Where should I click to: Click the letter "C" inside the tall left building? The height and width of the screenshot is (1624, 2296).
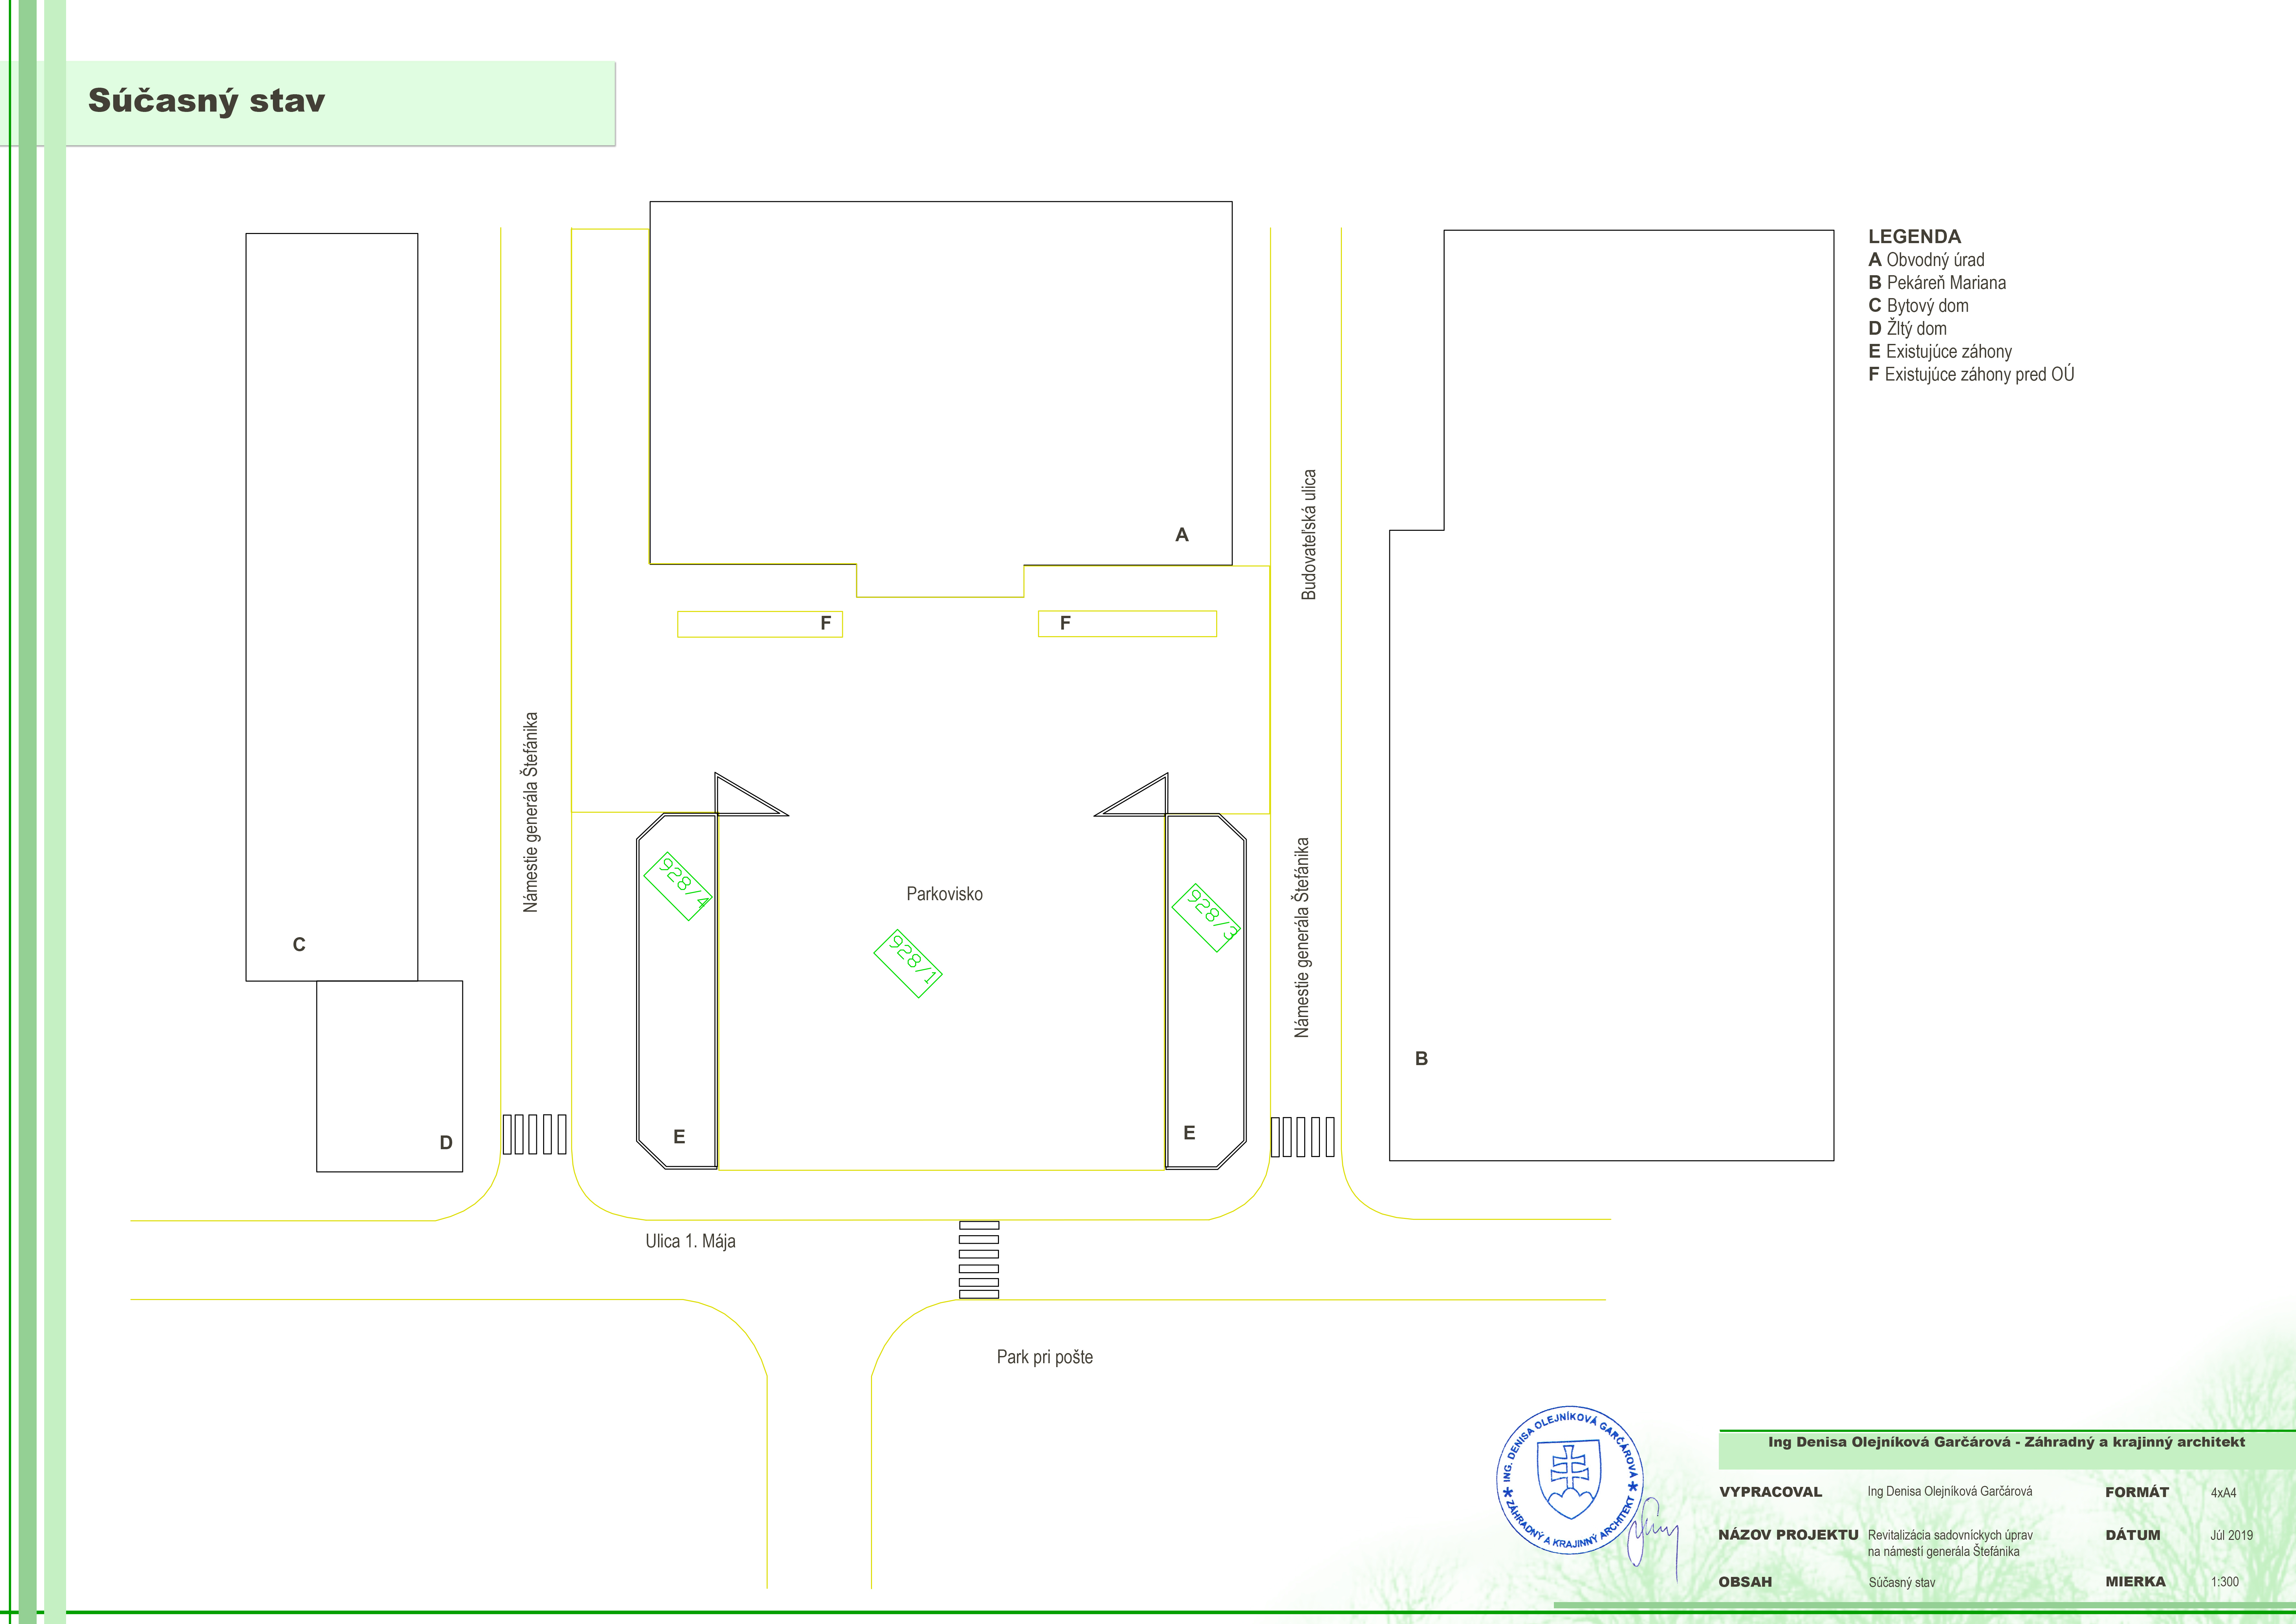click(299, 945)
